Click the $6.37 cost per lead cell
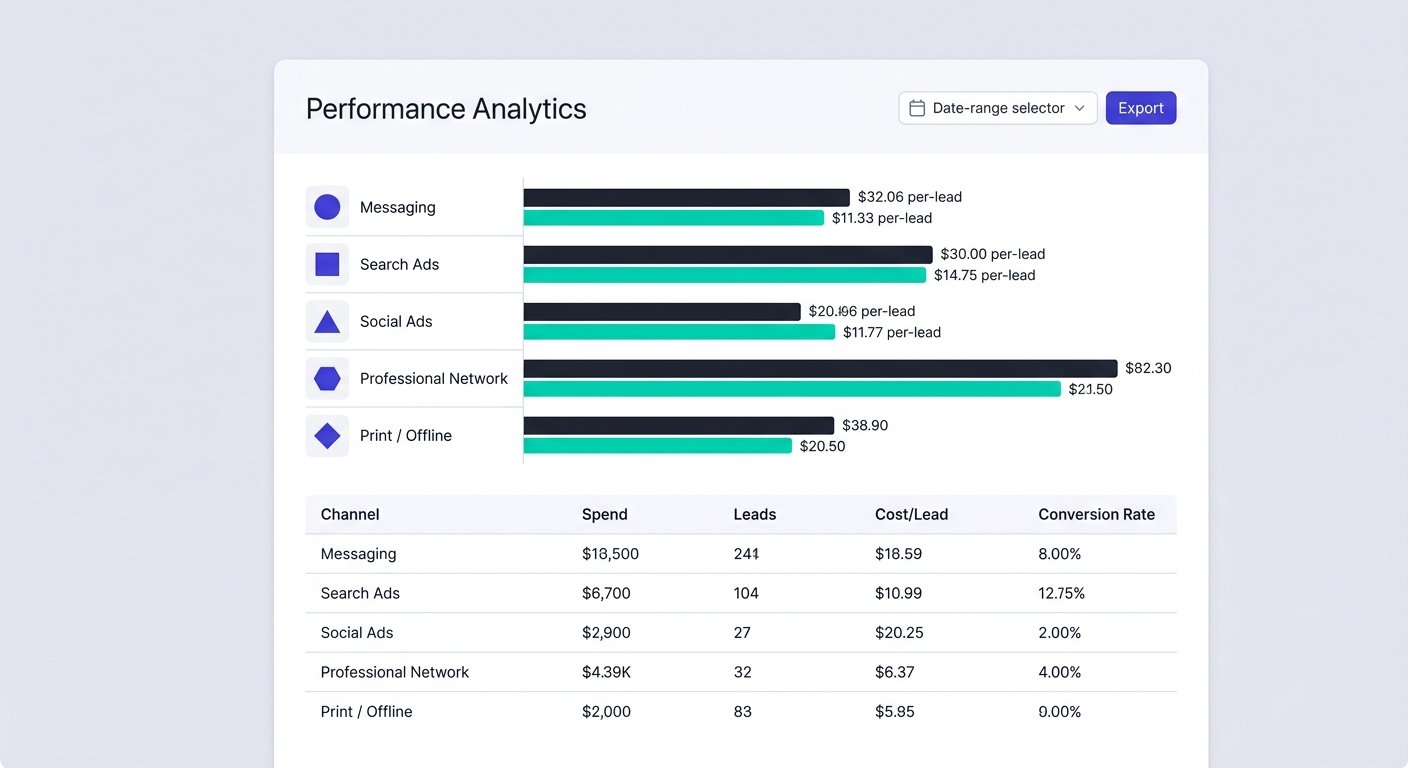Viewport: 1408px width, 768px height. tap(894, 672)
